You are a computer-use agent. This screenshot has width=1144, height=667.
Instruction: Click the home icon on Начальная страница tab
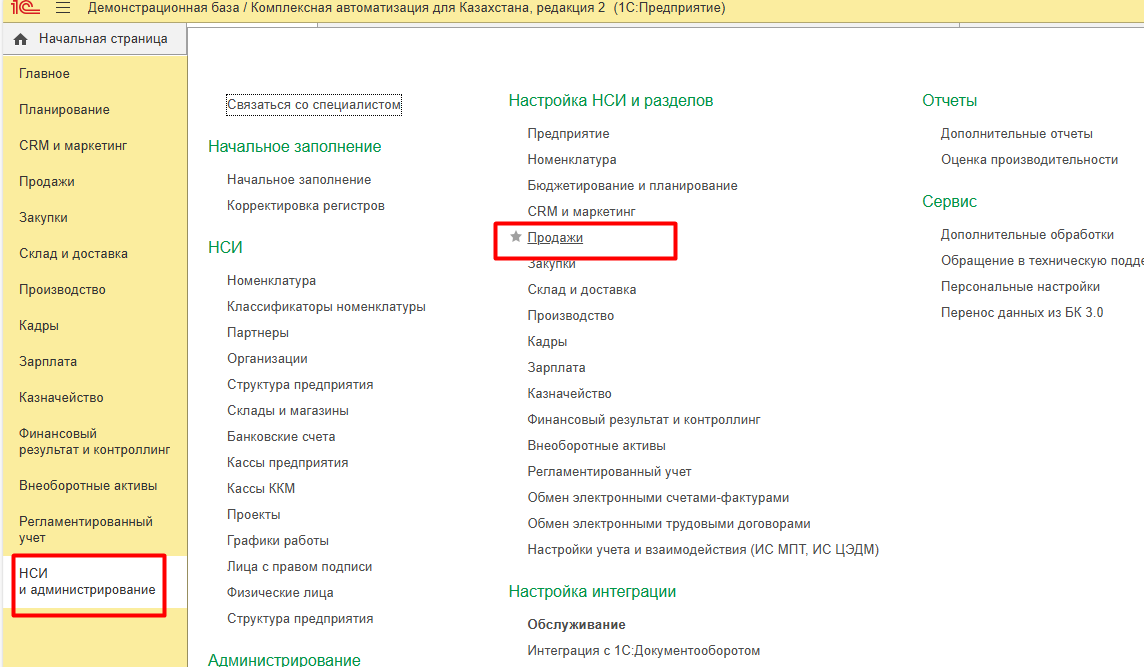tap(21, 40)
